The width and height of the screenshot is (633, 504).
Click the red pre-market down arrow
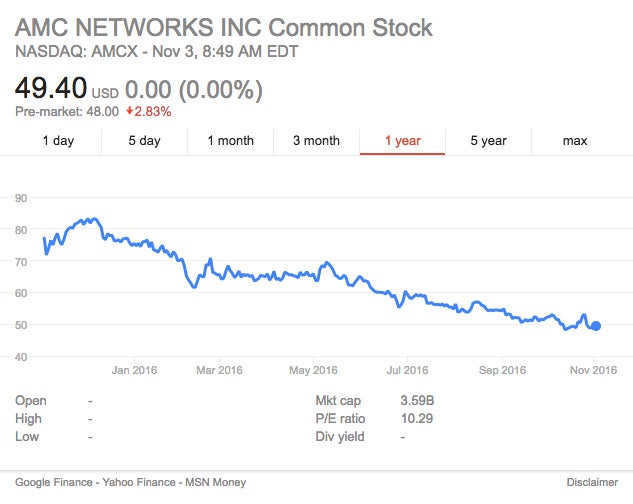(x=130, y=111)
